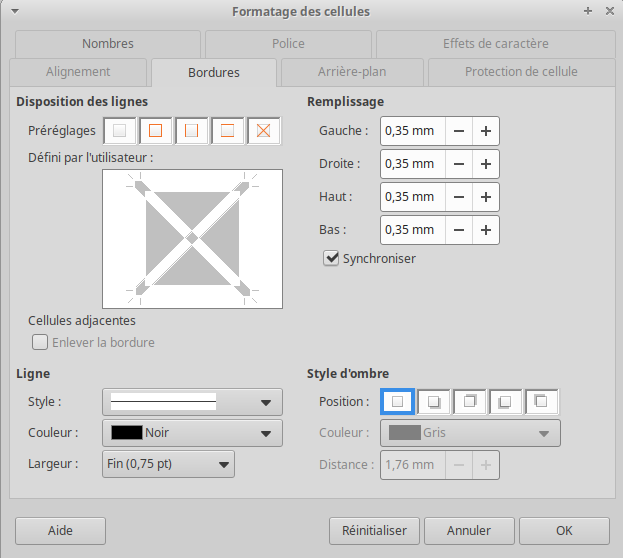The image size is (623, 558).
Task: Click the user-defined border preview area
Action: 192,238
